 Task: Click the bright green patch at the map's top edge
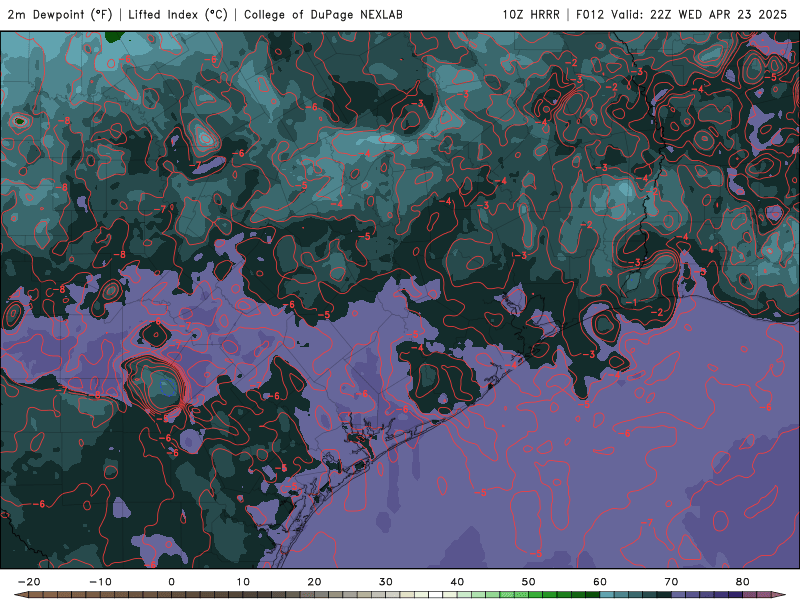115,36
